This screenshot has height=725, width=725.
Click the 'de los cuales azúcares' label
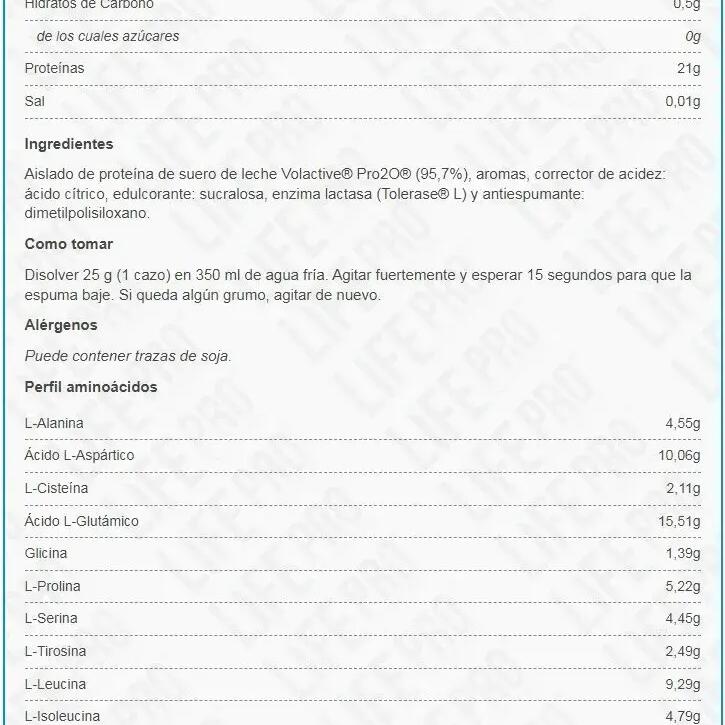pos(108,37)
